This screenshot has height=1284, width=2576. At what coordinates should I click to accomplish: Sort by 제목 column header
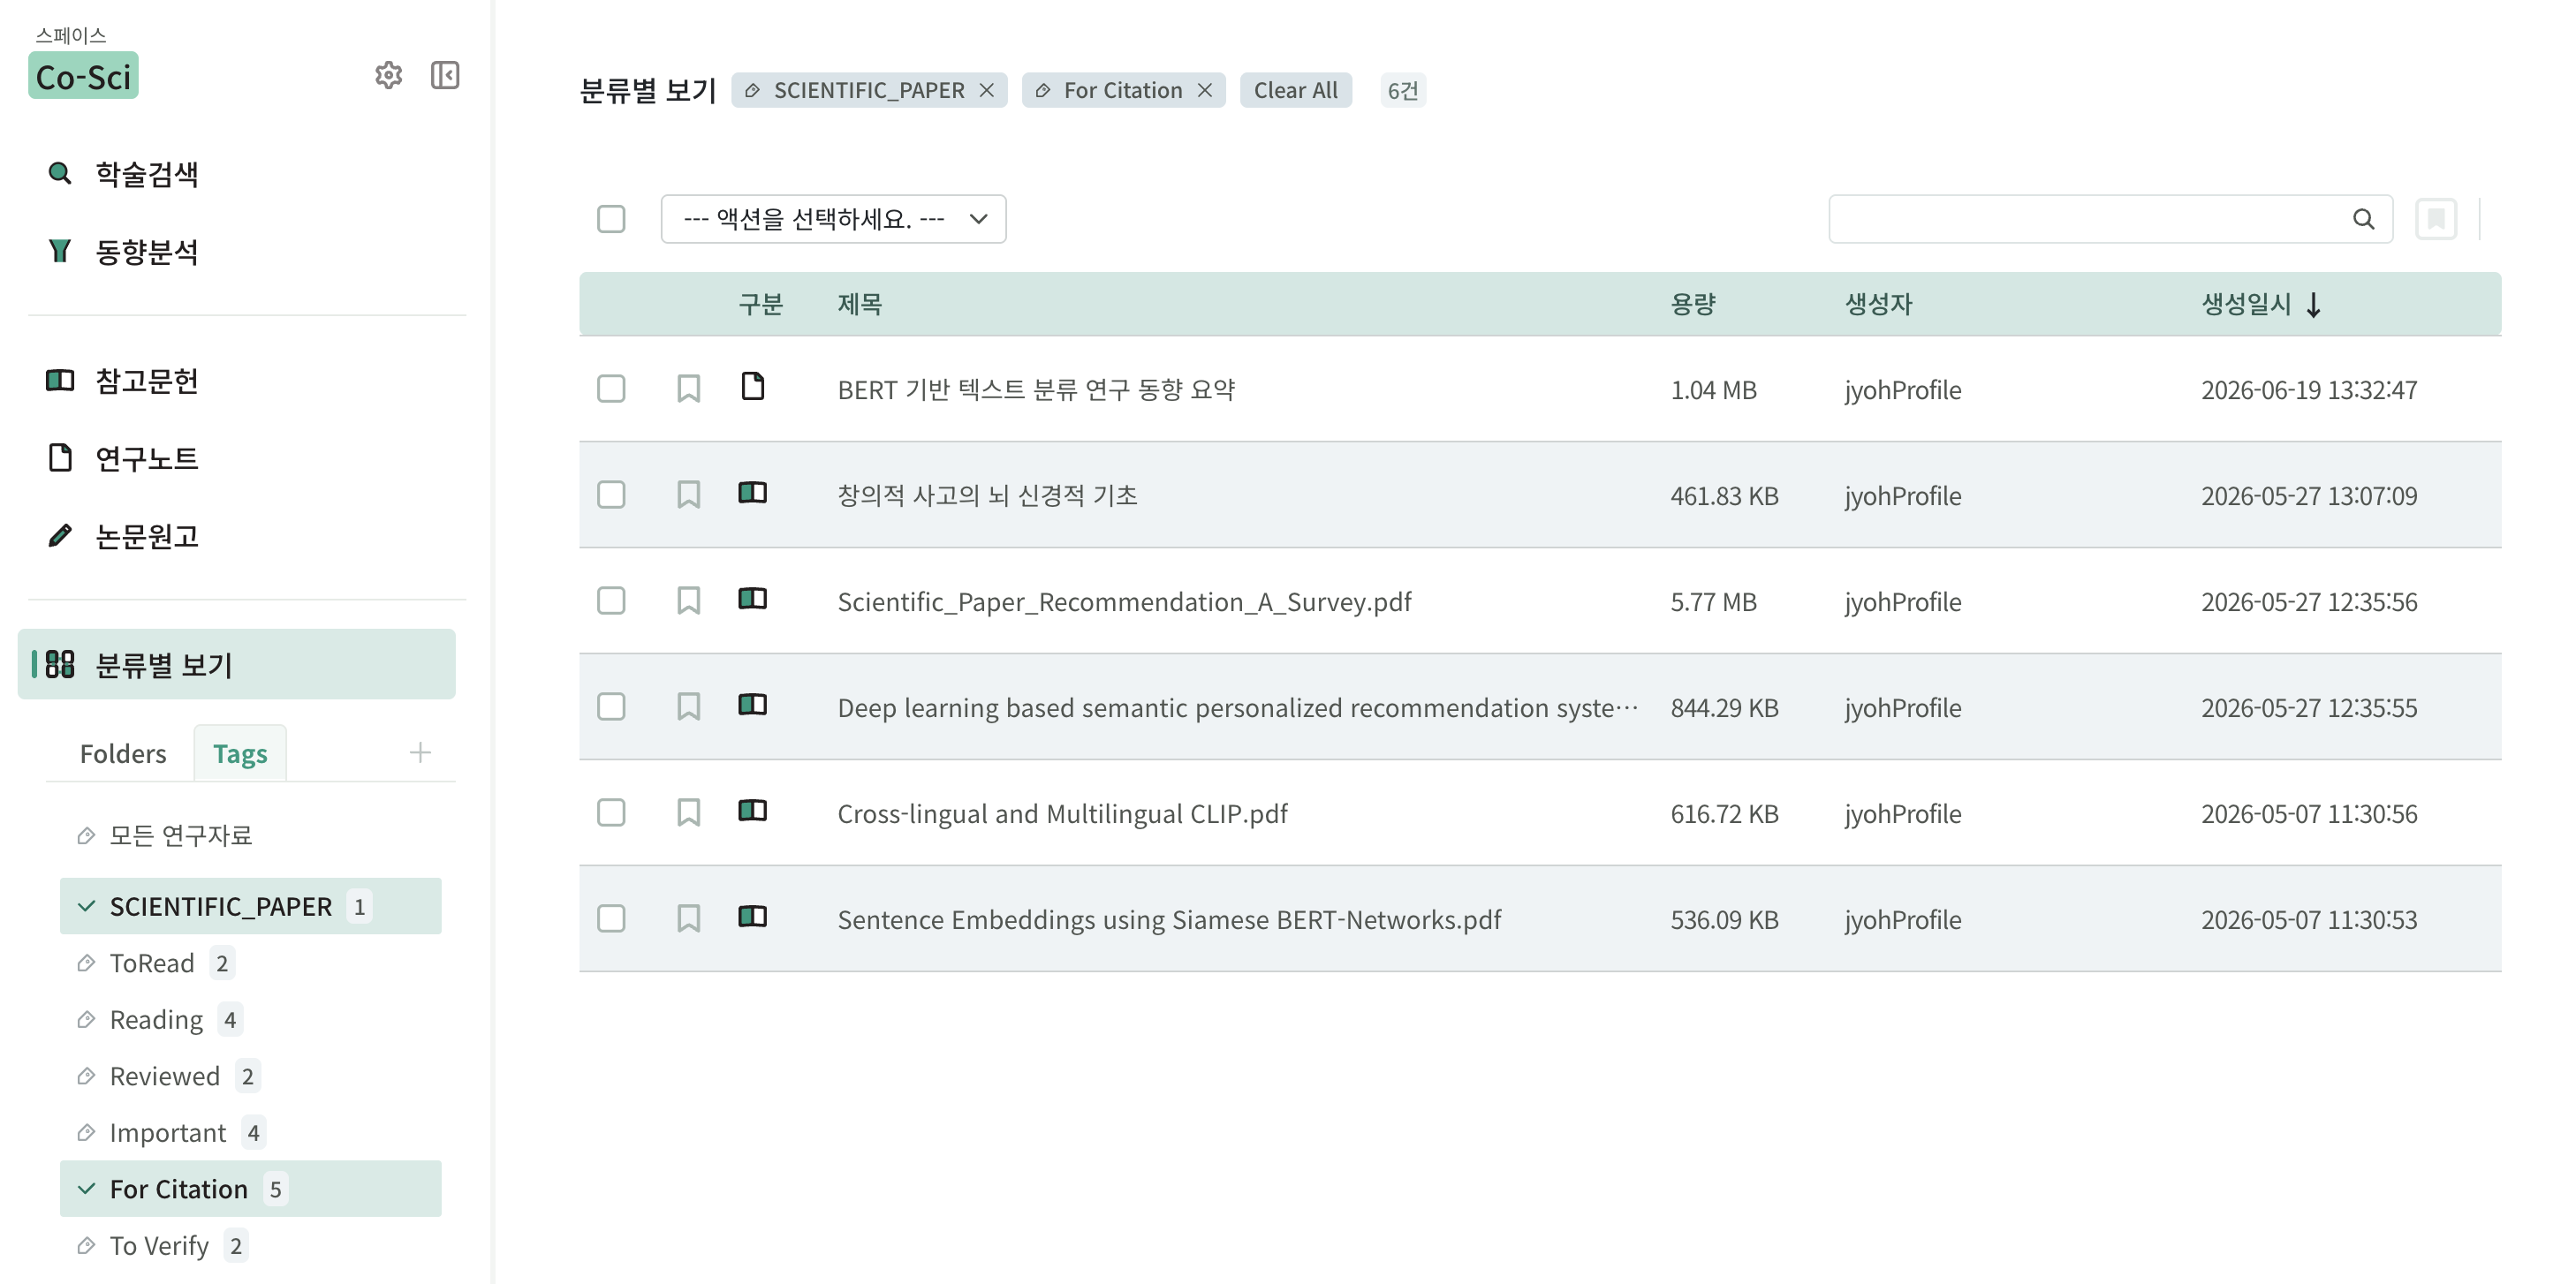(860, 304)
